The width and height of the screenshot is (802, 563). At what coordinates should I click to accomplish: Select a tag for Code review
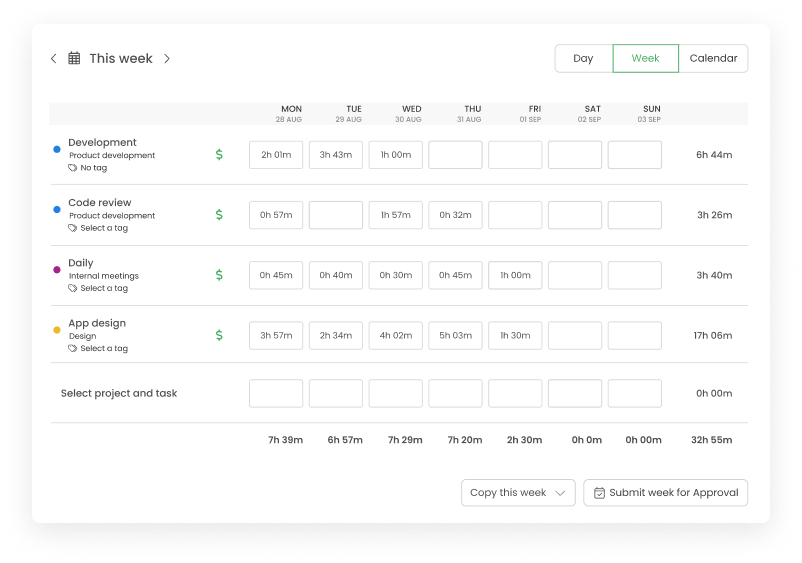[x=104, y=228]
